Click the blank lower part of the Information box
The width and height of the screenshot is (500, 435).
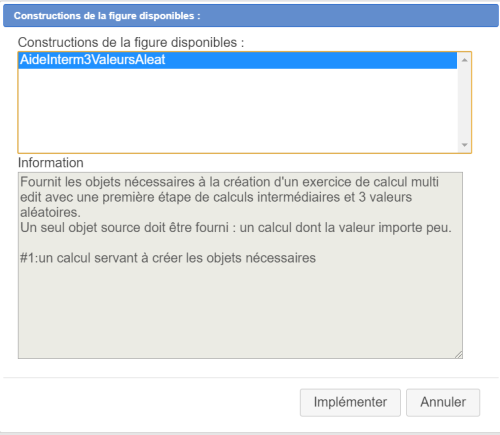pos(240,310)
